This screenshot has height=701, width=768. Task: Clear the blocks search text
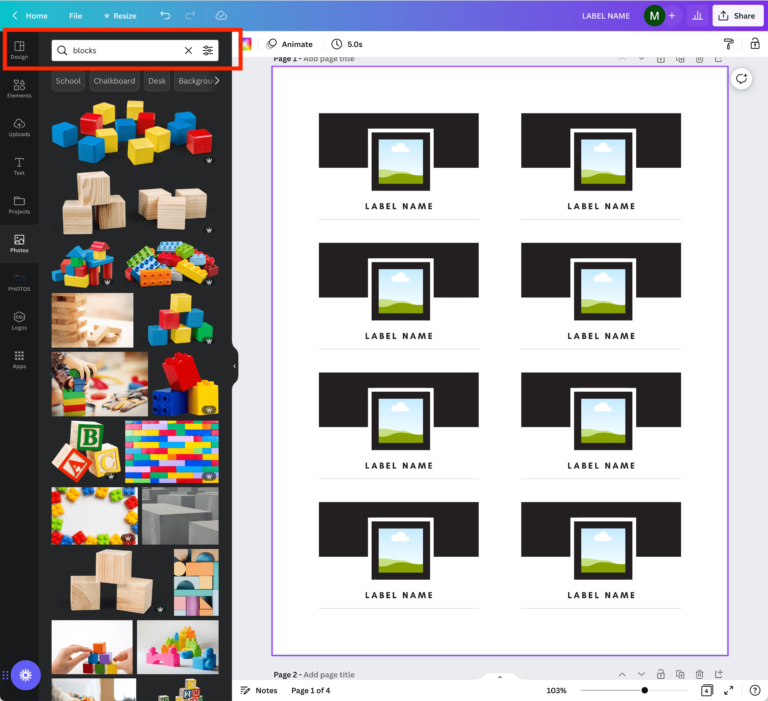[188, 50]
